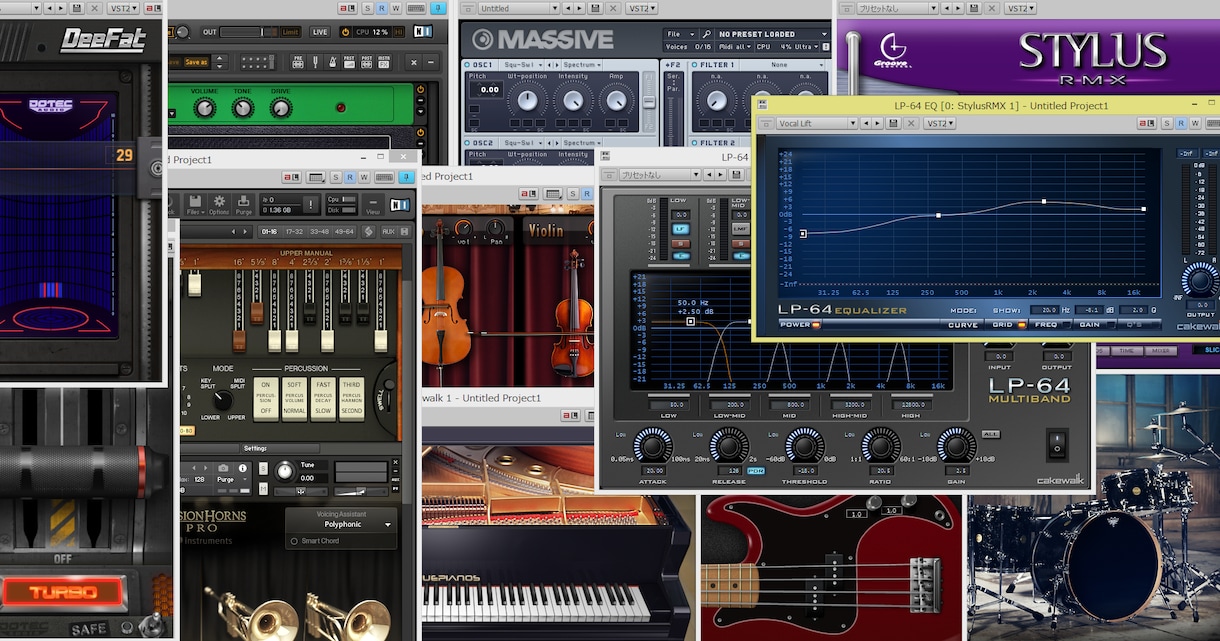
Task: Flip the THIRD/SECOND percussion harmonic switch
Action: point(352,399)
